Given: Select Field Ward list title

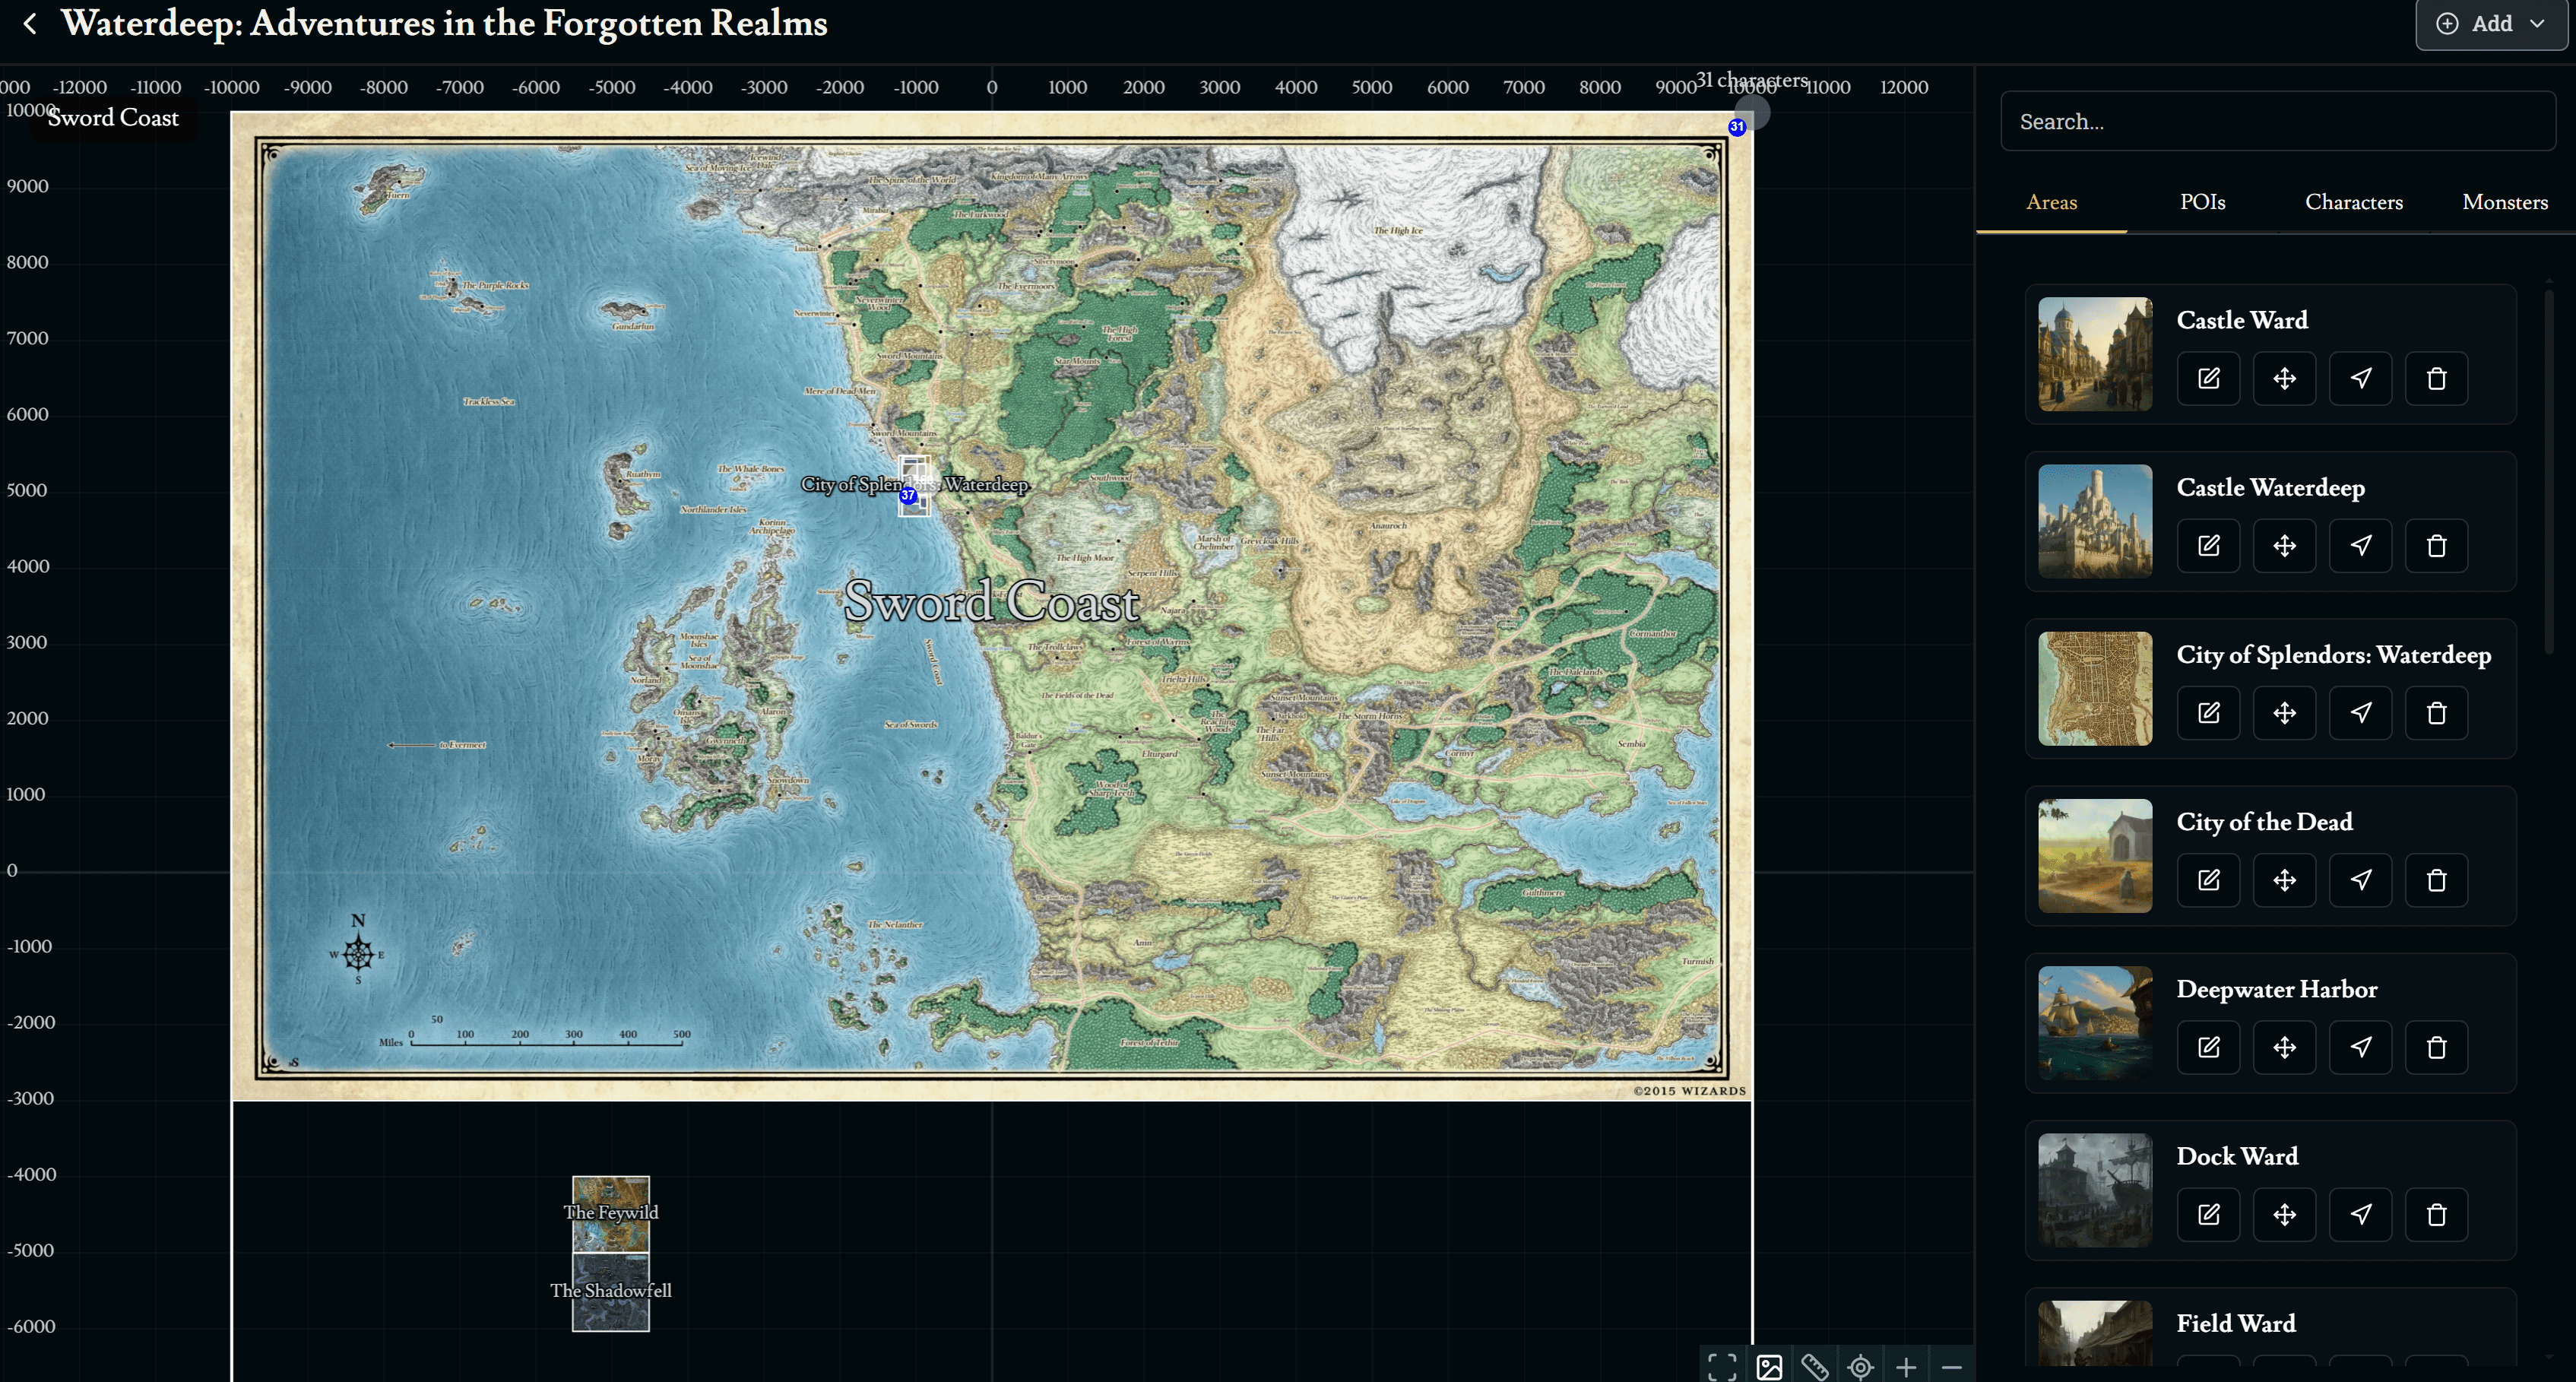Looking at the screenshot, I should (x=2236, y=1323).
